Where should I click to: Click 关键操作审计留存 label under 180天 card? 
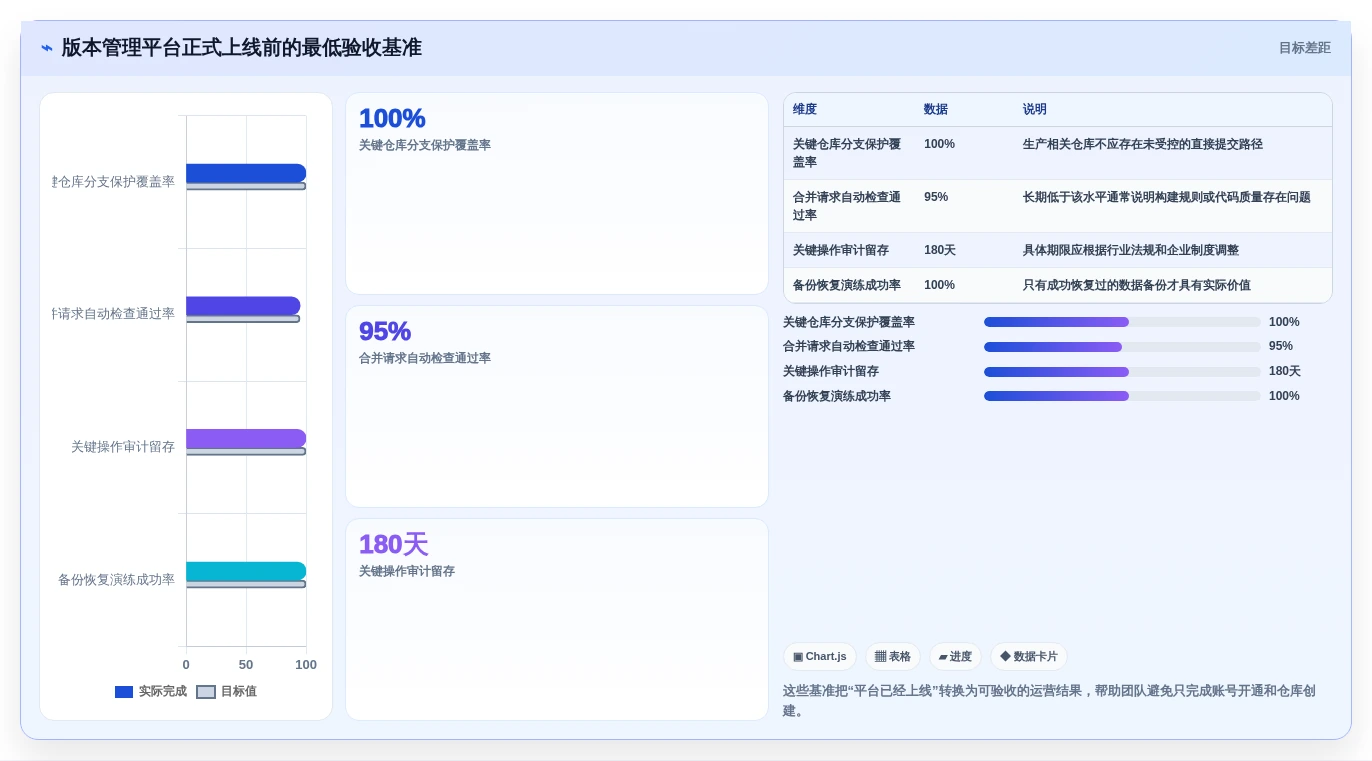coord(407,571)
